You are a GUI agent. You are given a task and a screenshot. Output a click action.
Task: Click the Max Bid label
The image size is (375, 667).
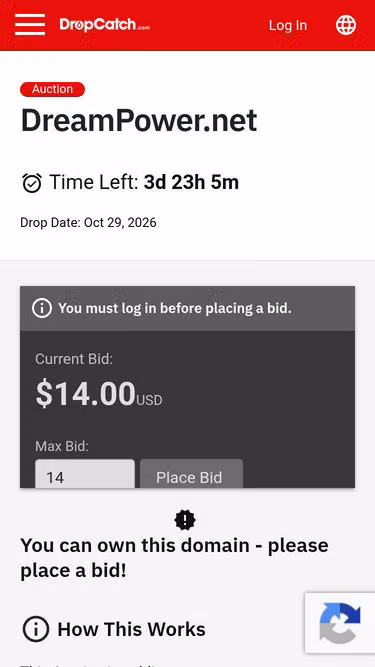coord(62,446)
